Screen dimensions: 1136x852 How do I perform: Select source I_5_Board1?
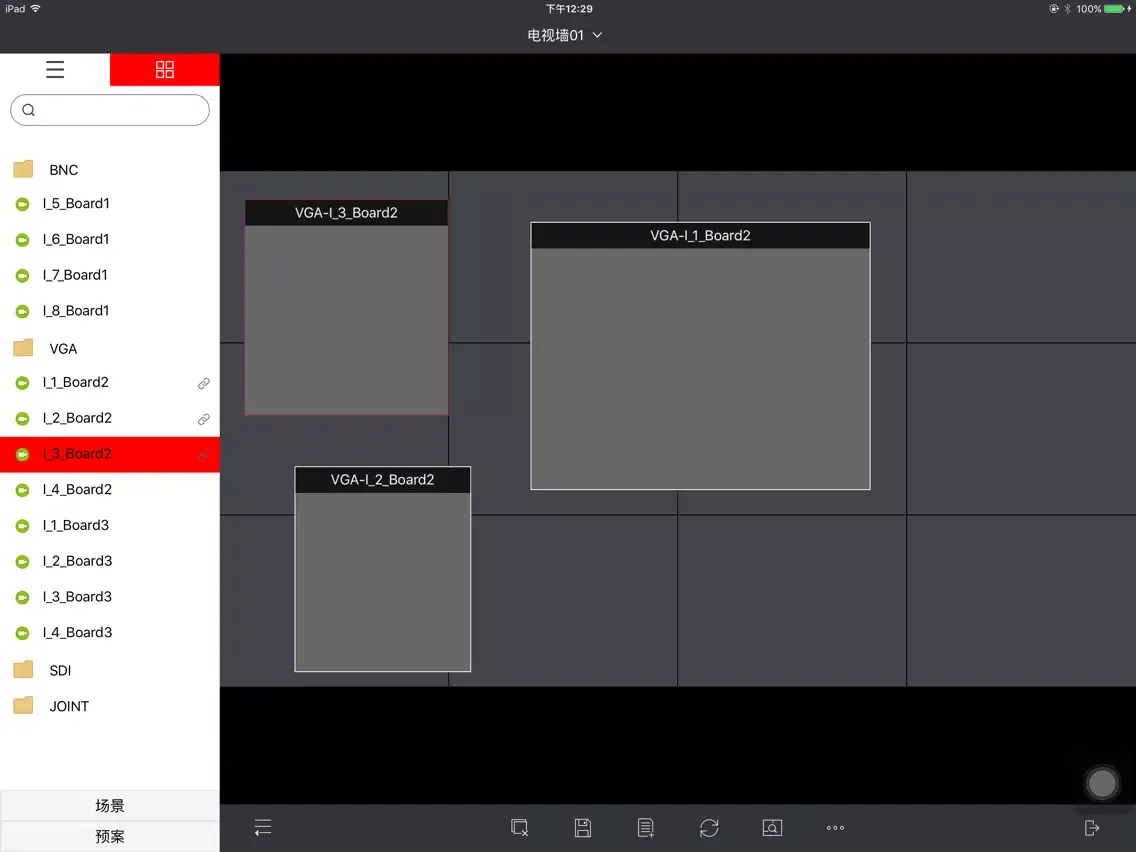[x=110, y=204]
